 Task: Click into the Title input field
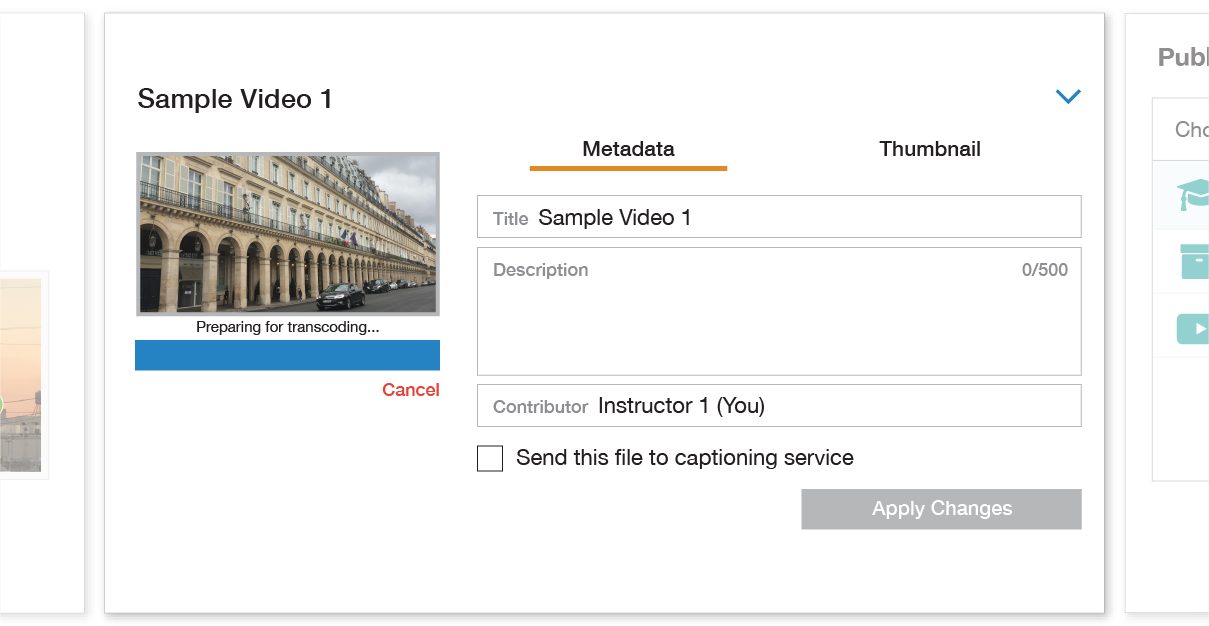[779, 217]
